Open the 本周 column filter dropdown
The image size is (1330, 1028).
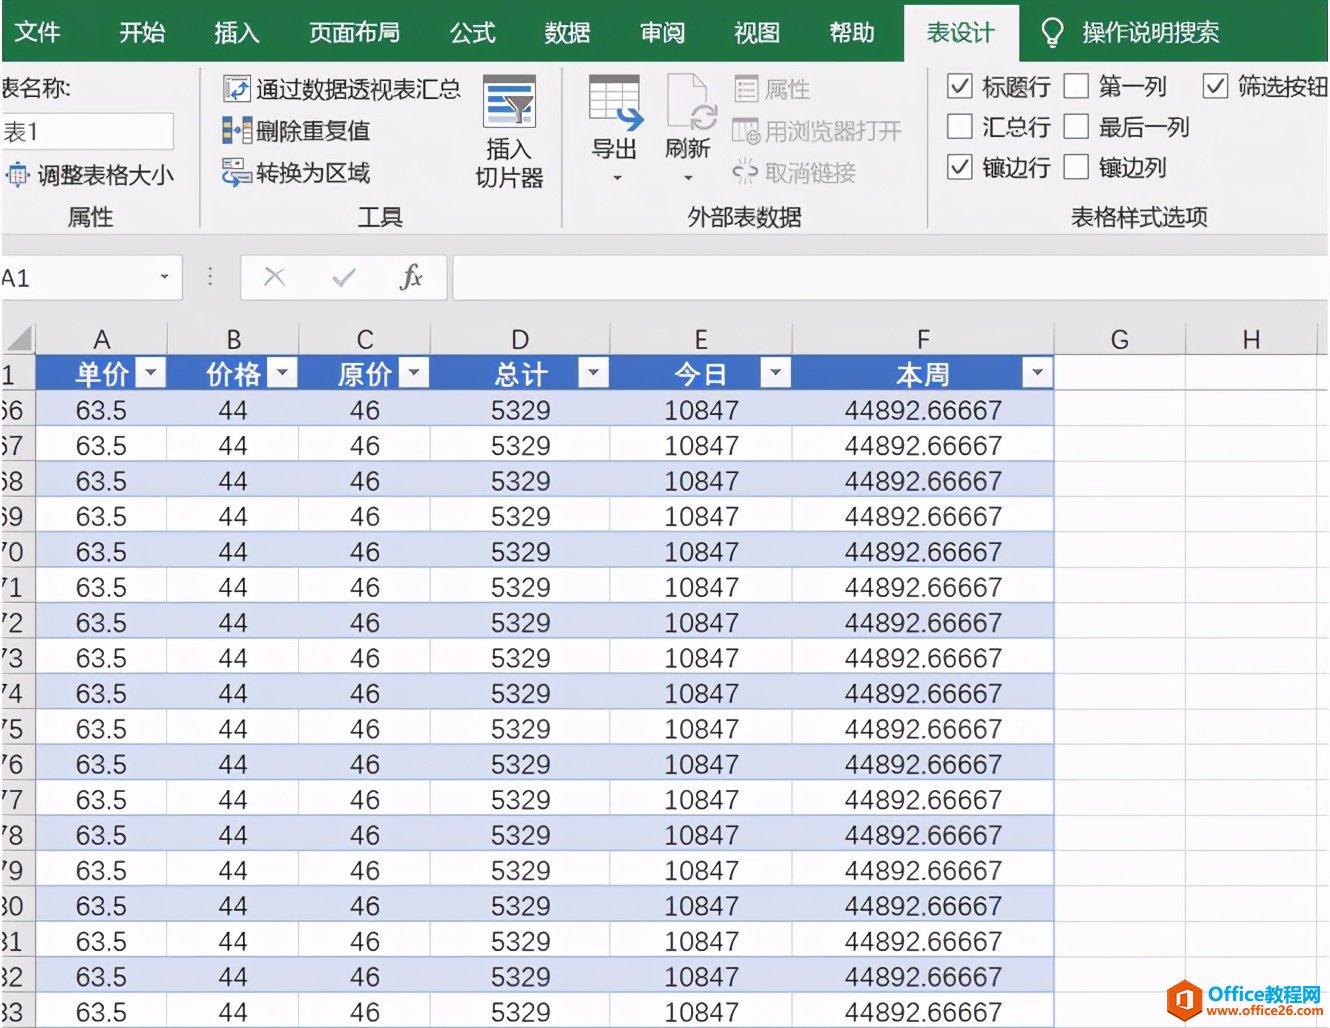(1037, 373)
